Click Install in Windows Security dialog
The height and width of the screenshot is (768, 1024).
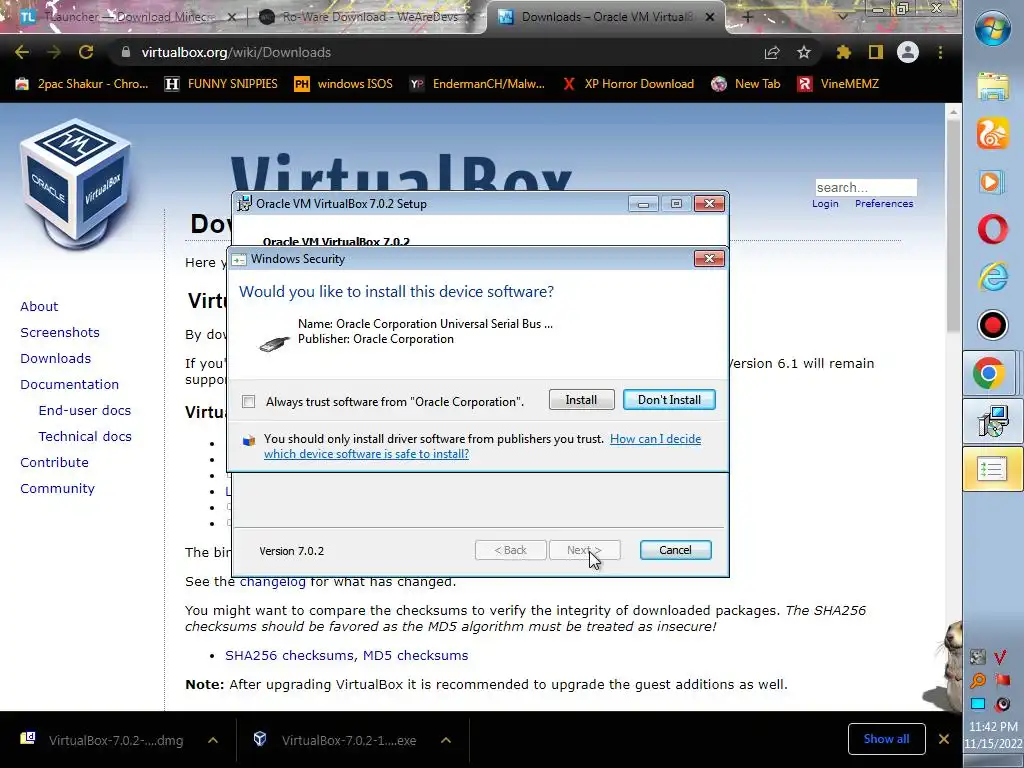(581, 400)
